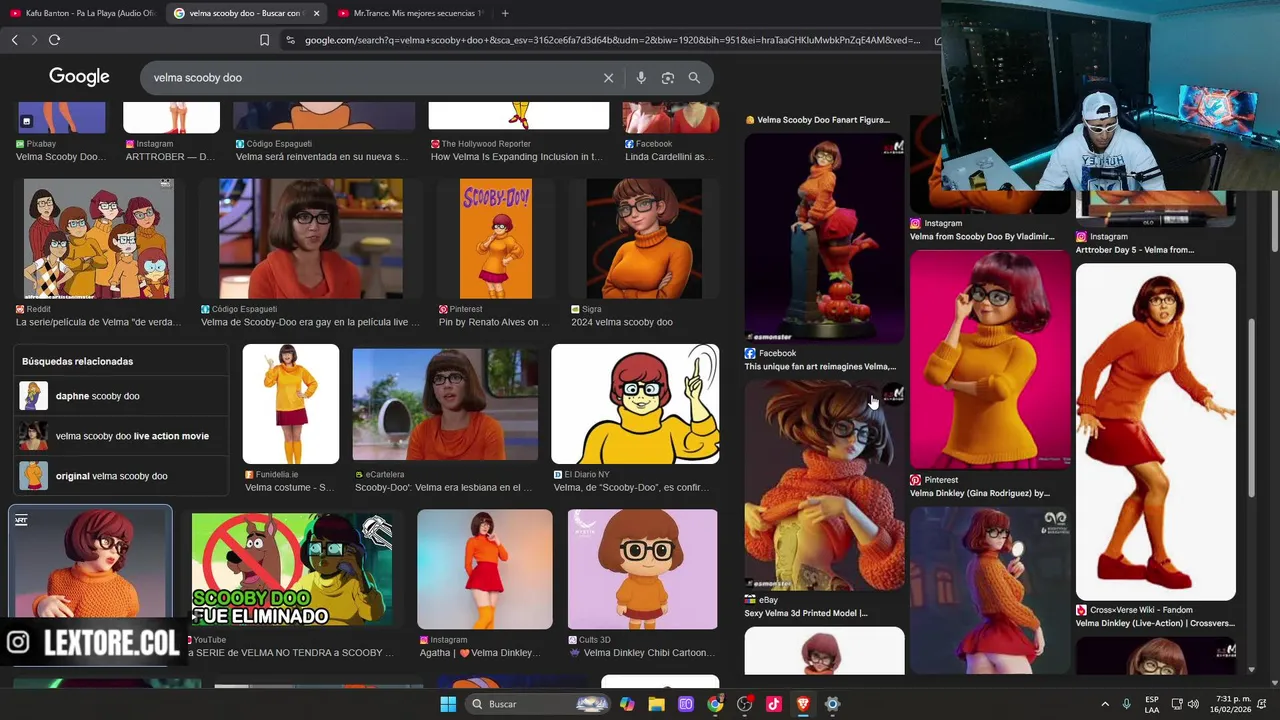The height and width of the screenshot is (720, 1280).
Task: Open Reddit multiple Velmas group image
Action: (99, 239)
